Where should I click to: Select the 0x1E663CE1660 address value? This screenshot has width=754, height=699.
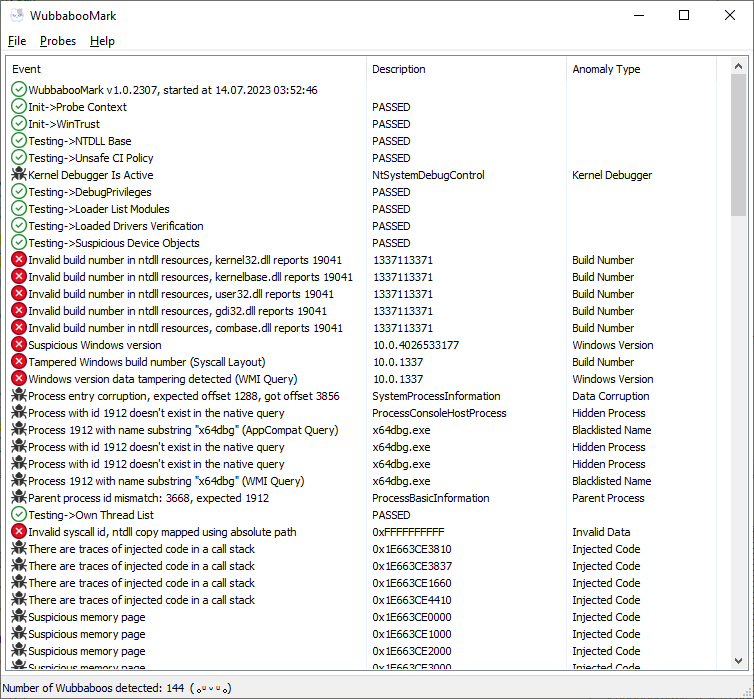(412, 583)
